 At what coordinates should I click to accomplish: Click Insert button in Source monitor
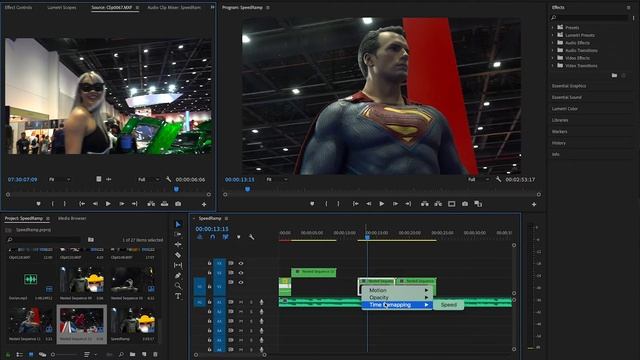click(x=151, y=204)
